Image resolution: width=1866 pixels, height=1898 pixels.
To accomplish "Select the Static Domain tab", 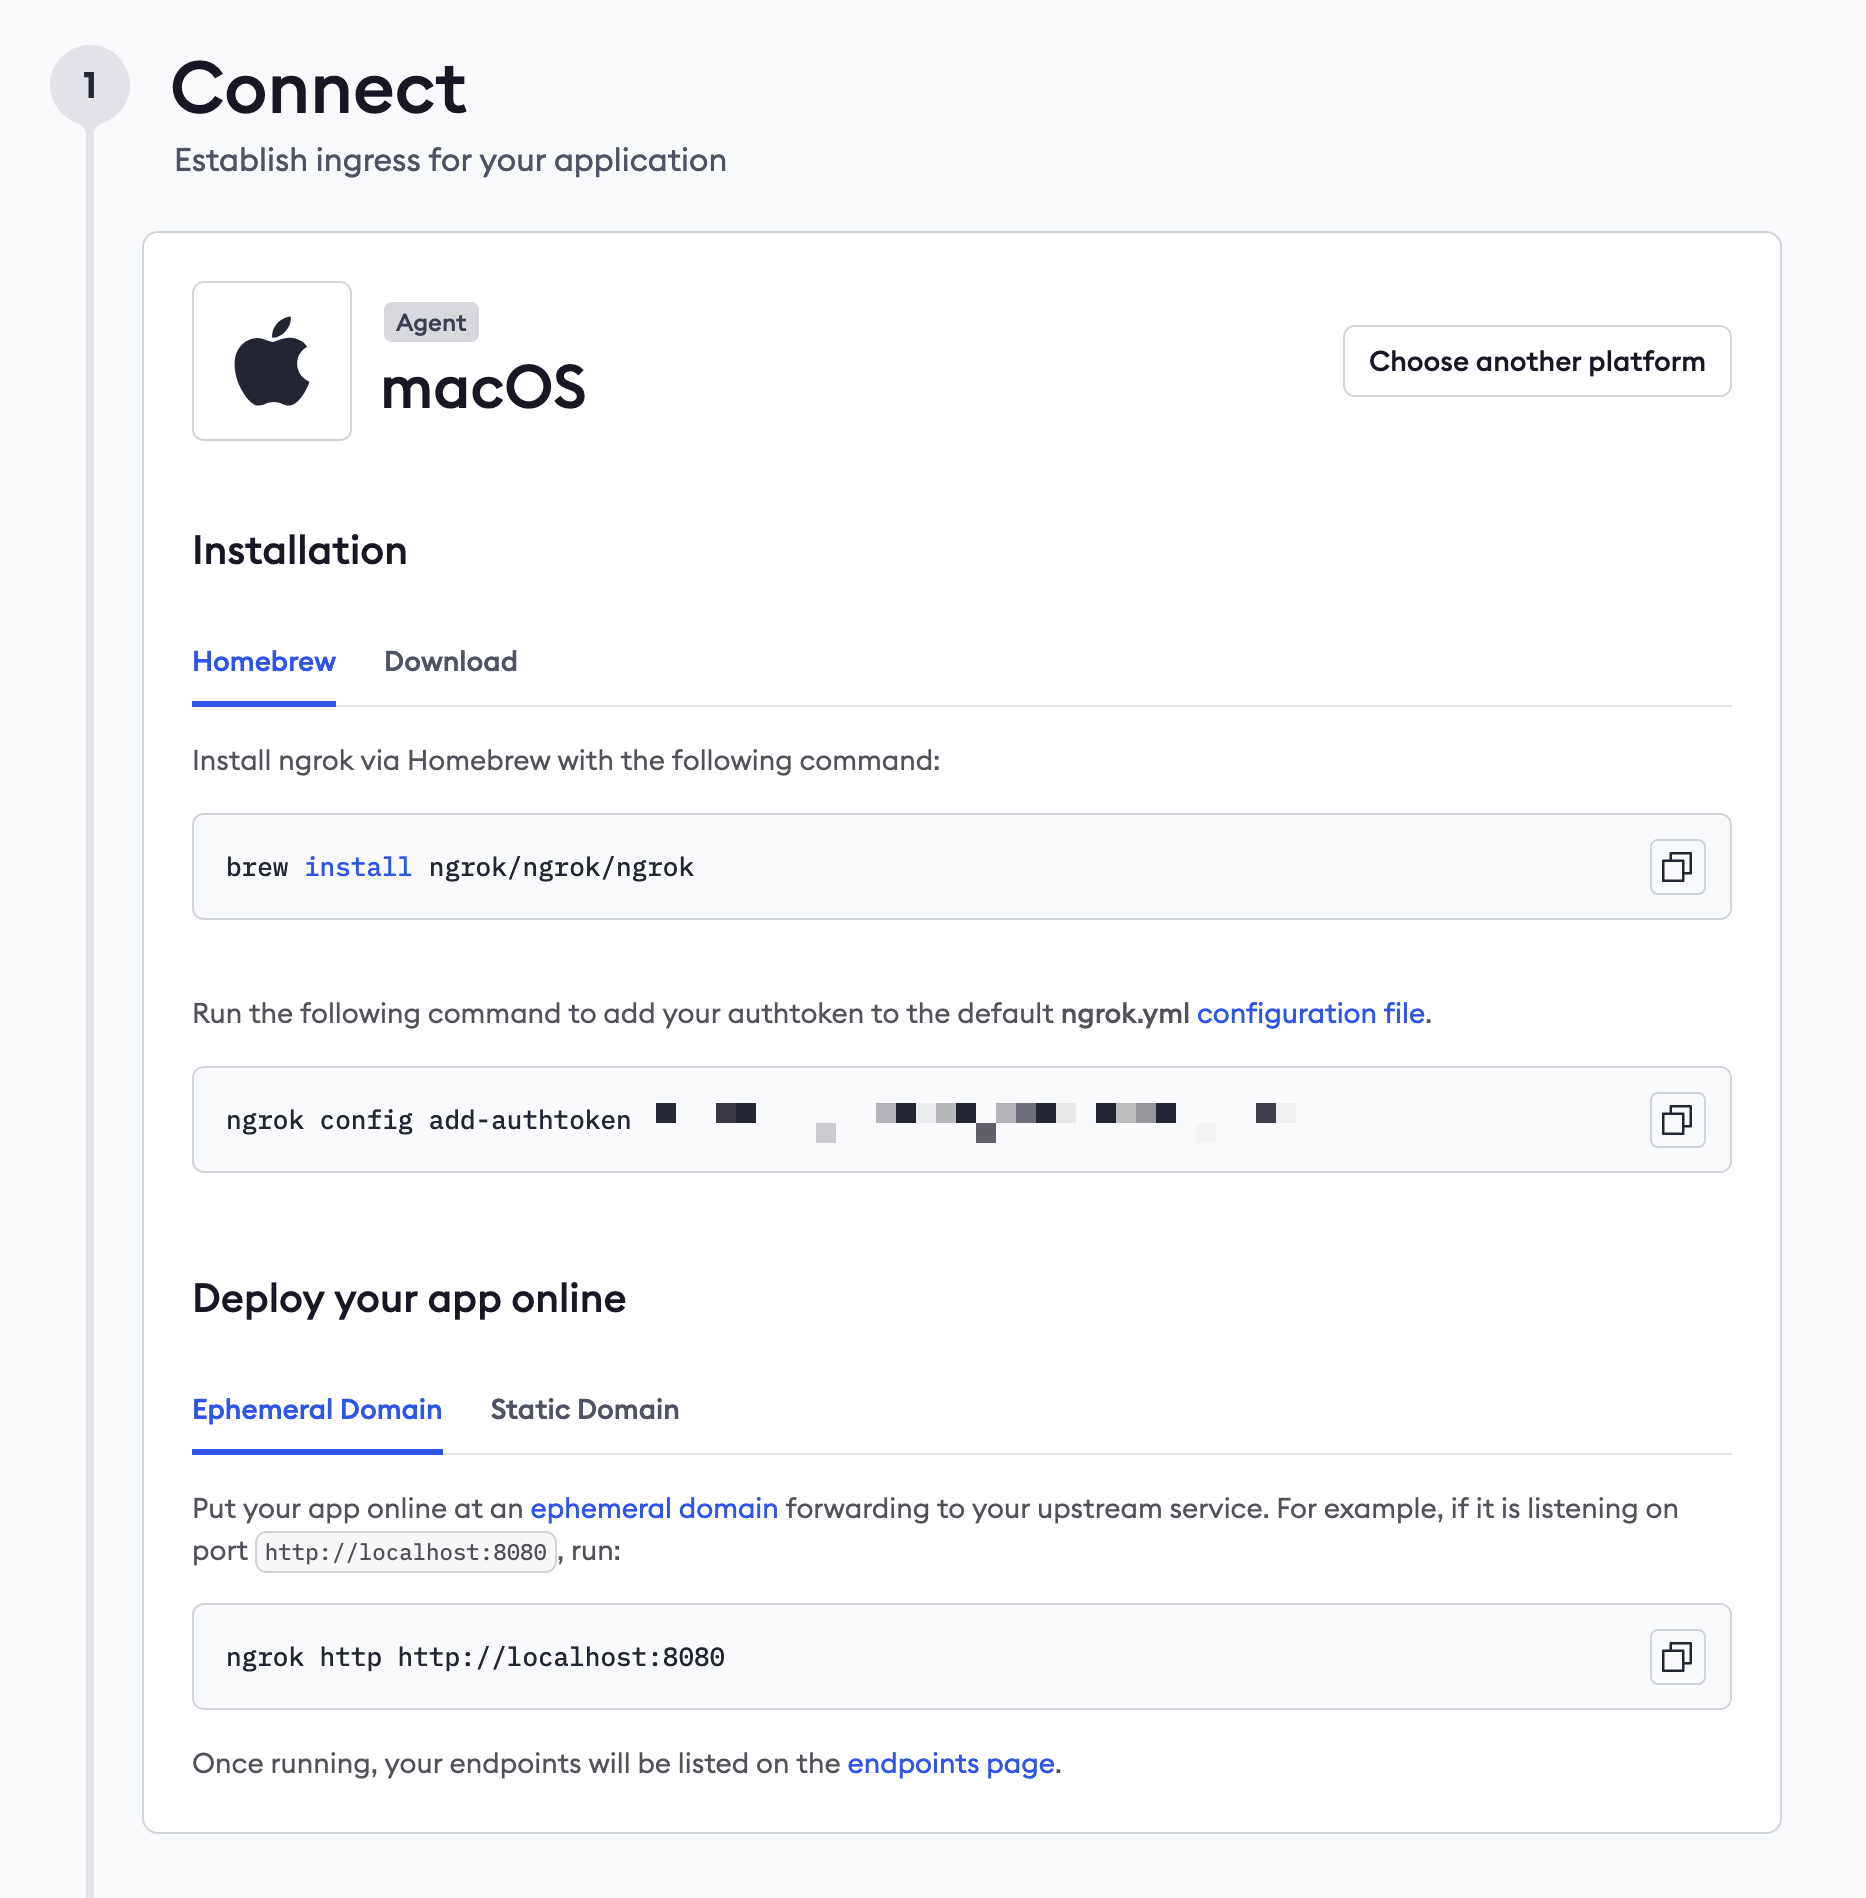I will pyautogui.click(x=585, y=1410).
